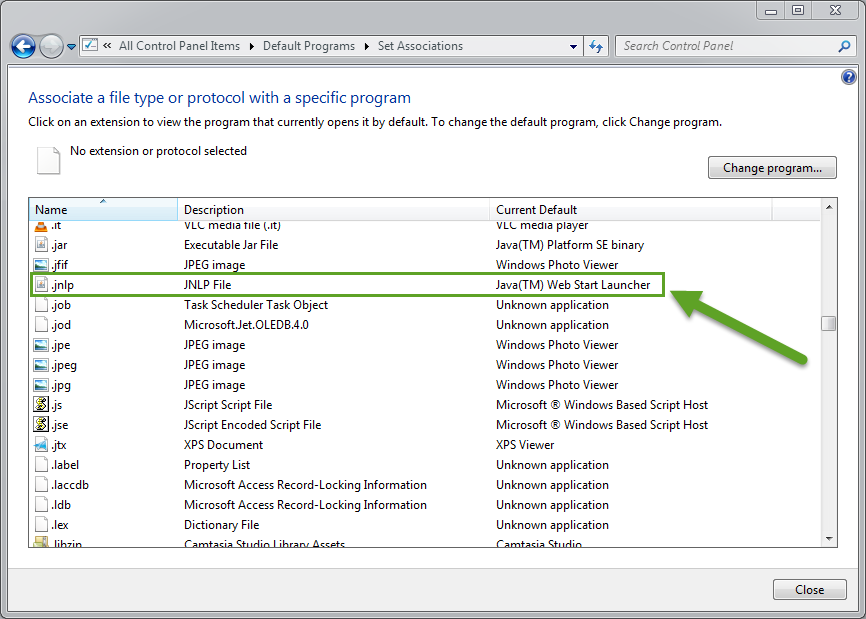866x619 pixels.
Task: Open the blue Help question mark icon
Action: pyautogui.click(x=848, y=77)
